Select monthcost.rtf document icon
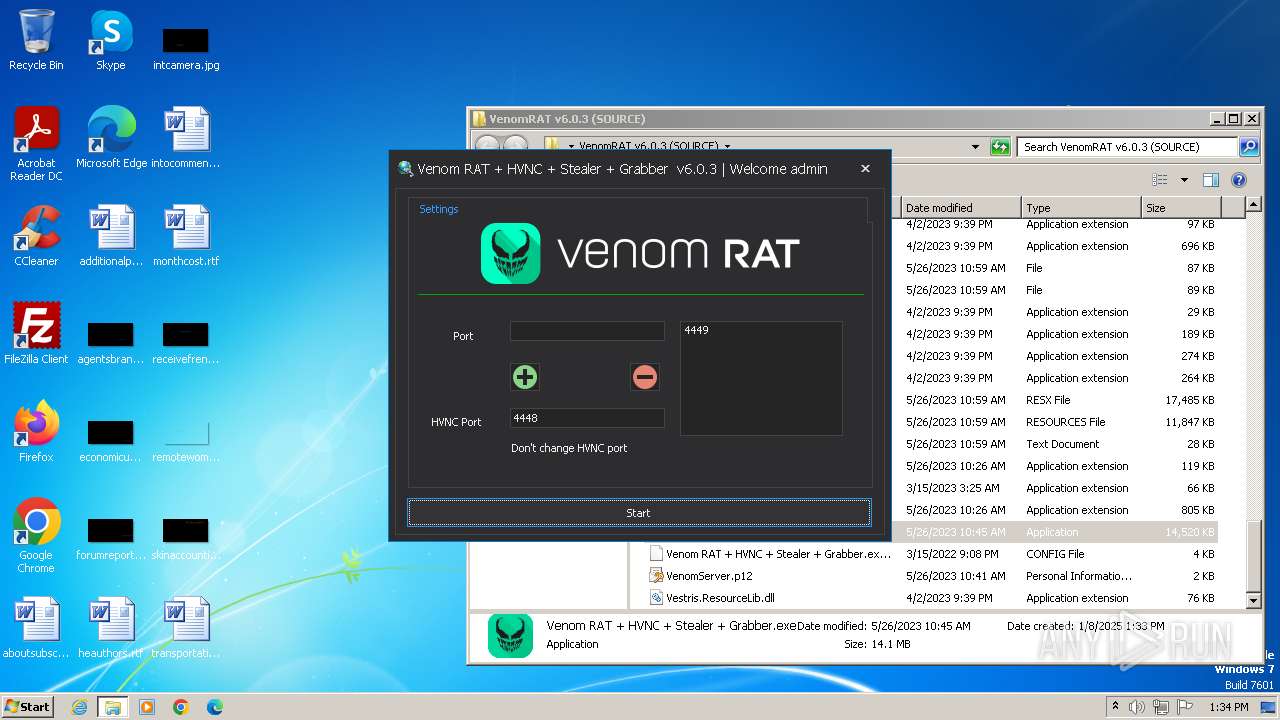This screenshot has height=720, width=1280. (186, 236)
